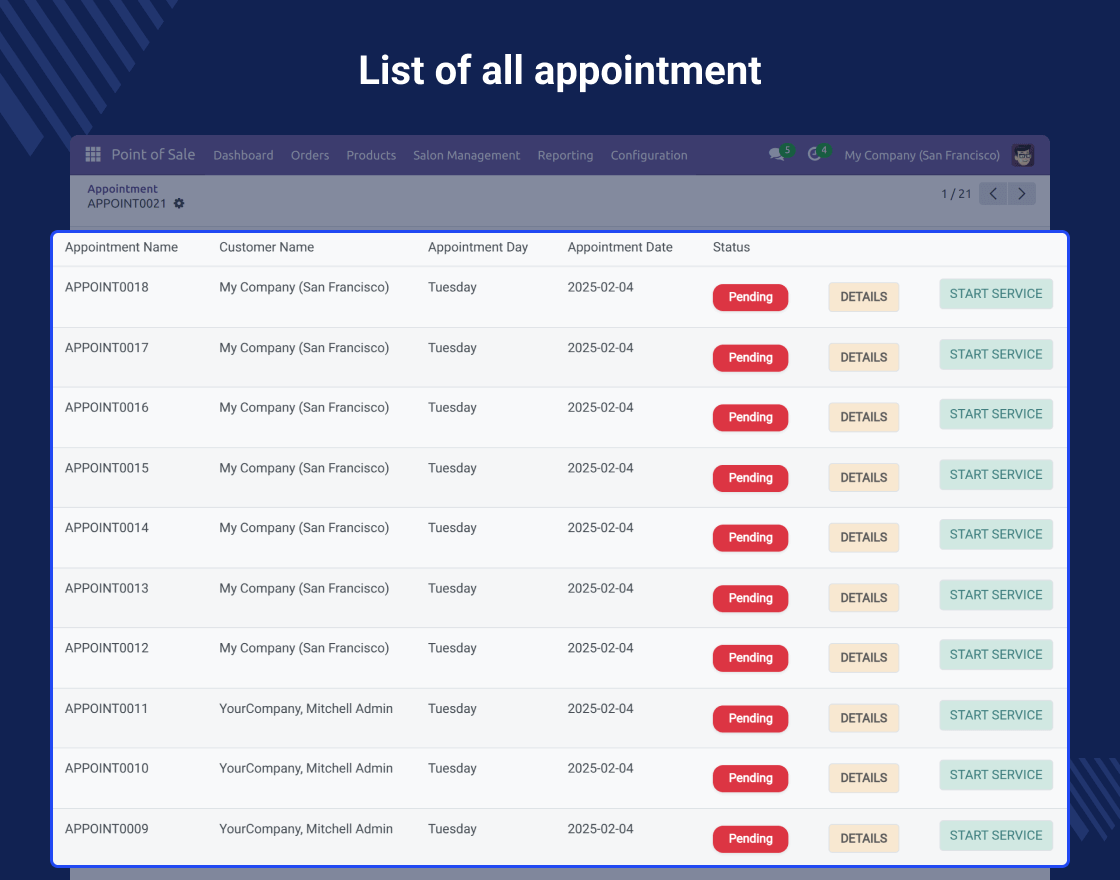The width and height of the screenshot is (1120, 880).
Task: Open the My Company (San Francisco) switcher
Action: coord(922,155)
